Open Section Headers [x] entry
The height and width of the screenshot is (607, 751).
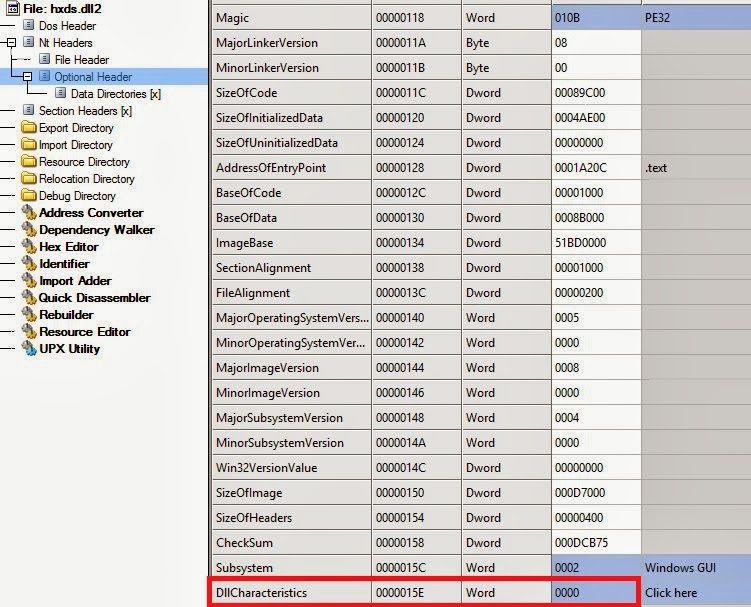click(x=84, y=111)
